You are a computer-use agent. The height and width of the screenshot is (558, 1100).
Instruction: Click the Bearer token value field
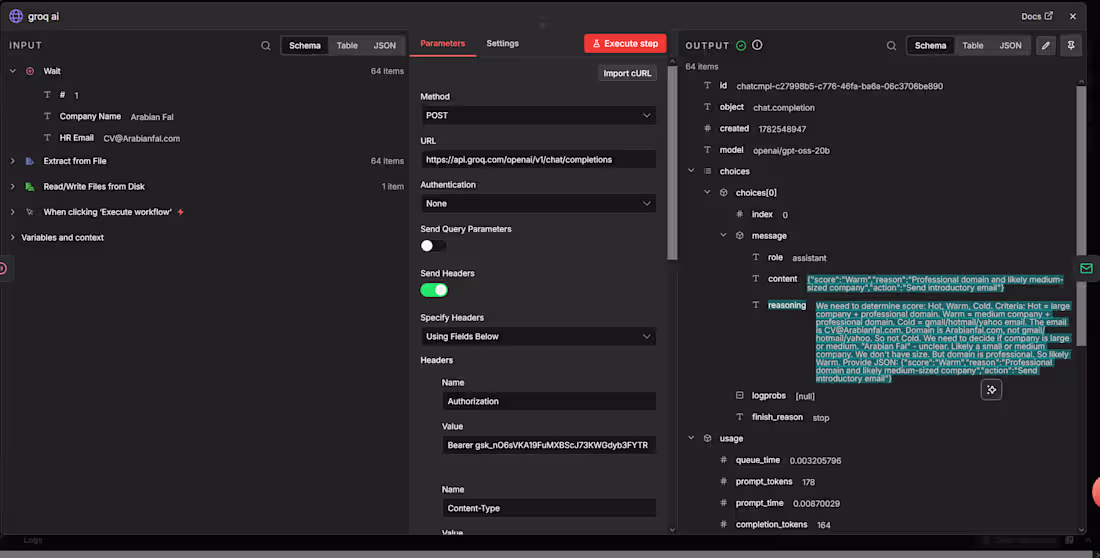[549, 445]
